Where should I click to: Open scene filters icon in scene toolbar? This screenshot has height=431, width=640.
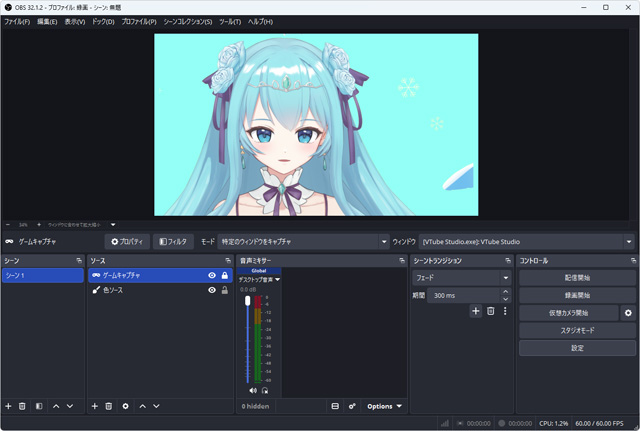point(39,406)
